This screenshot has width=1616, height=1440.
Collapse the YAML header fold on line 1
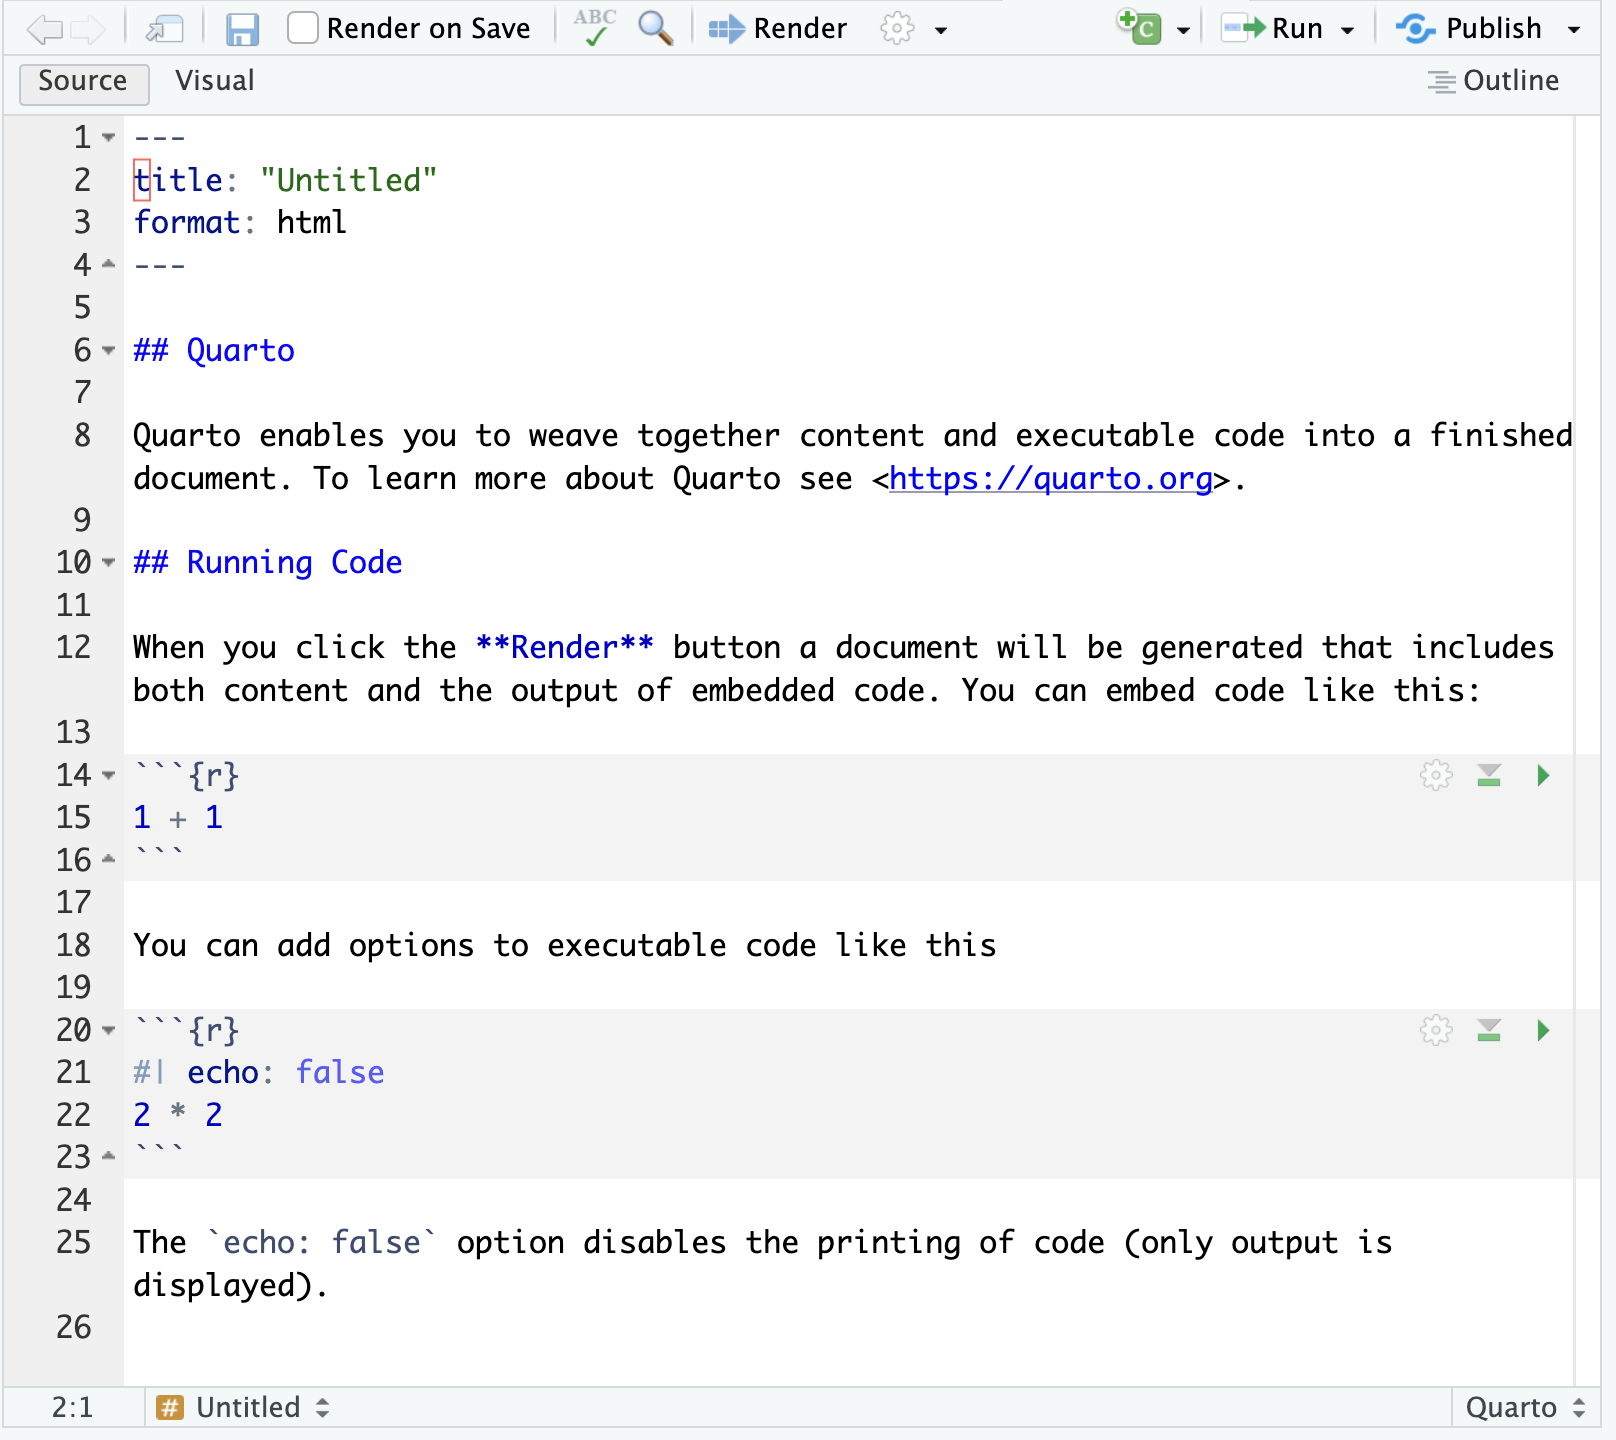coord(109,138)
